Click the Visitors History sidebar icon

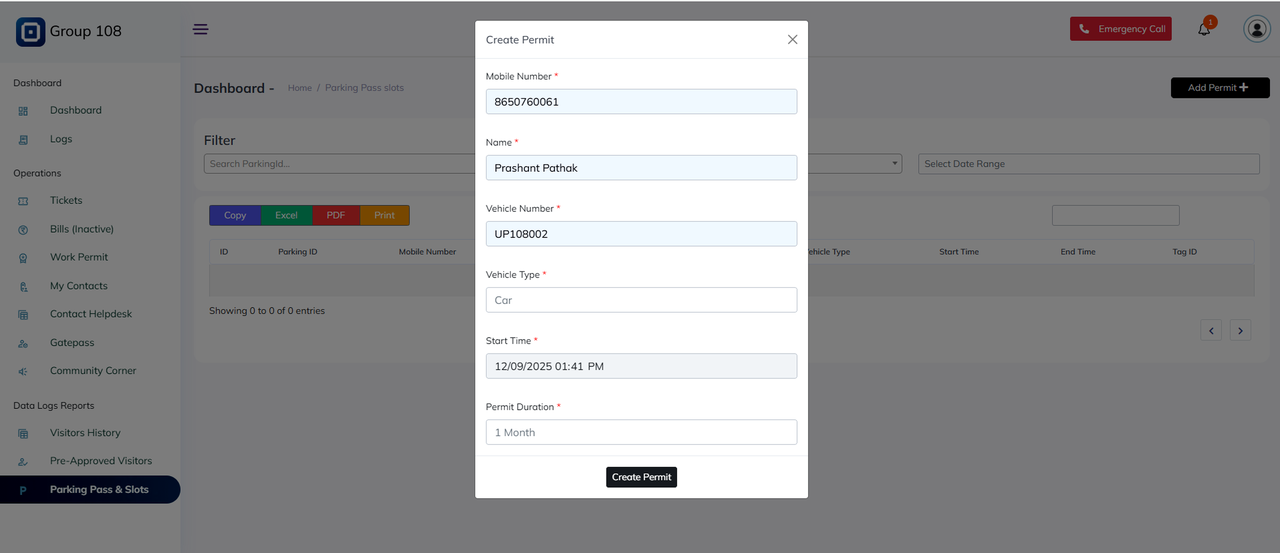[23, 434]
